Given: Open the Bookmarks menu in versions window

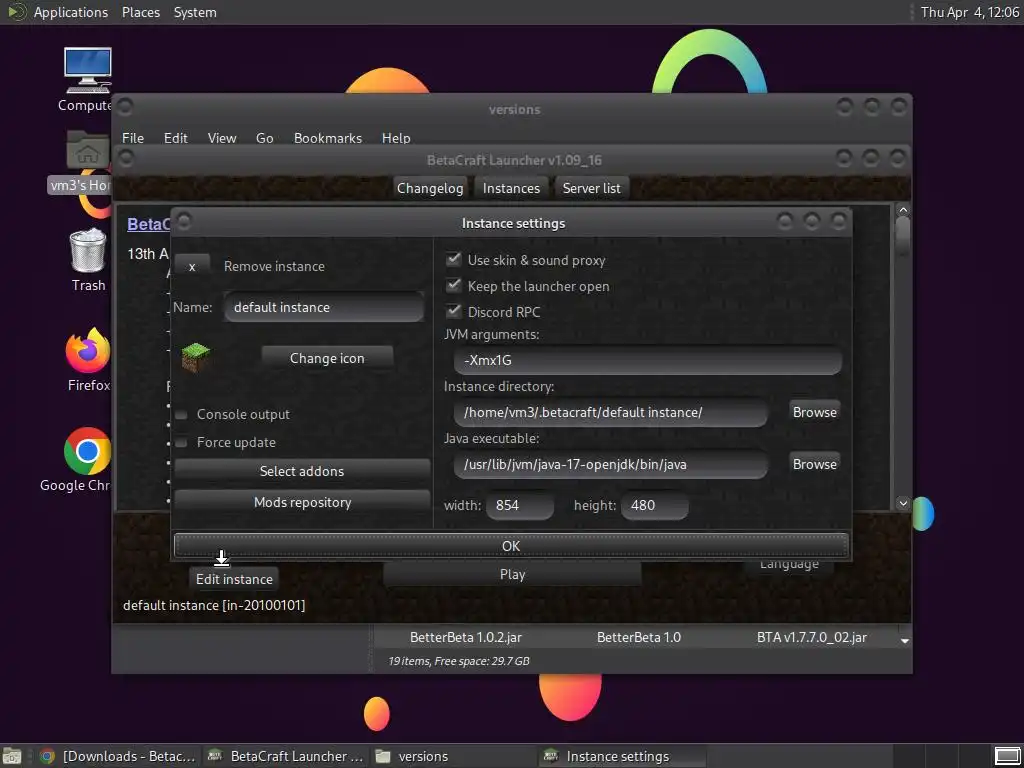Looking at the screenshot, I should click(328, 138).
